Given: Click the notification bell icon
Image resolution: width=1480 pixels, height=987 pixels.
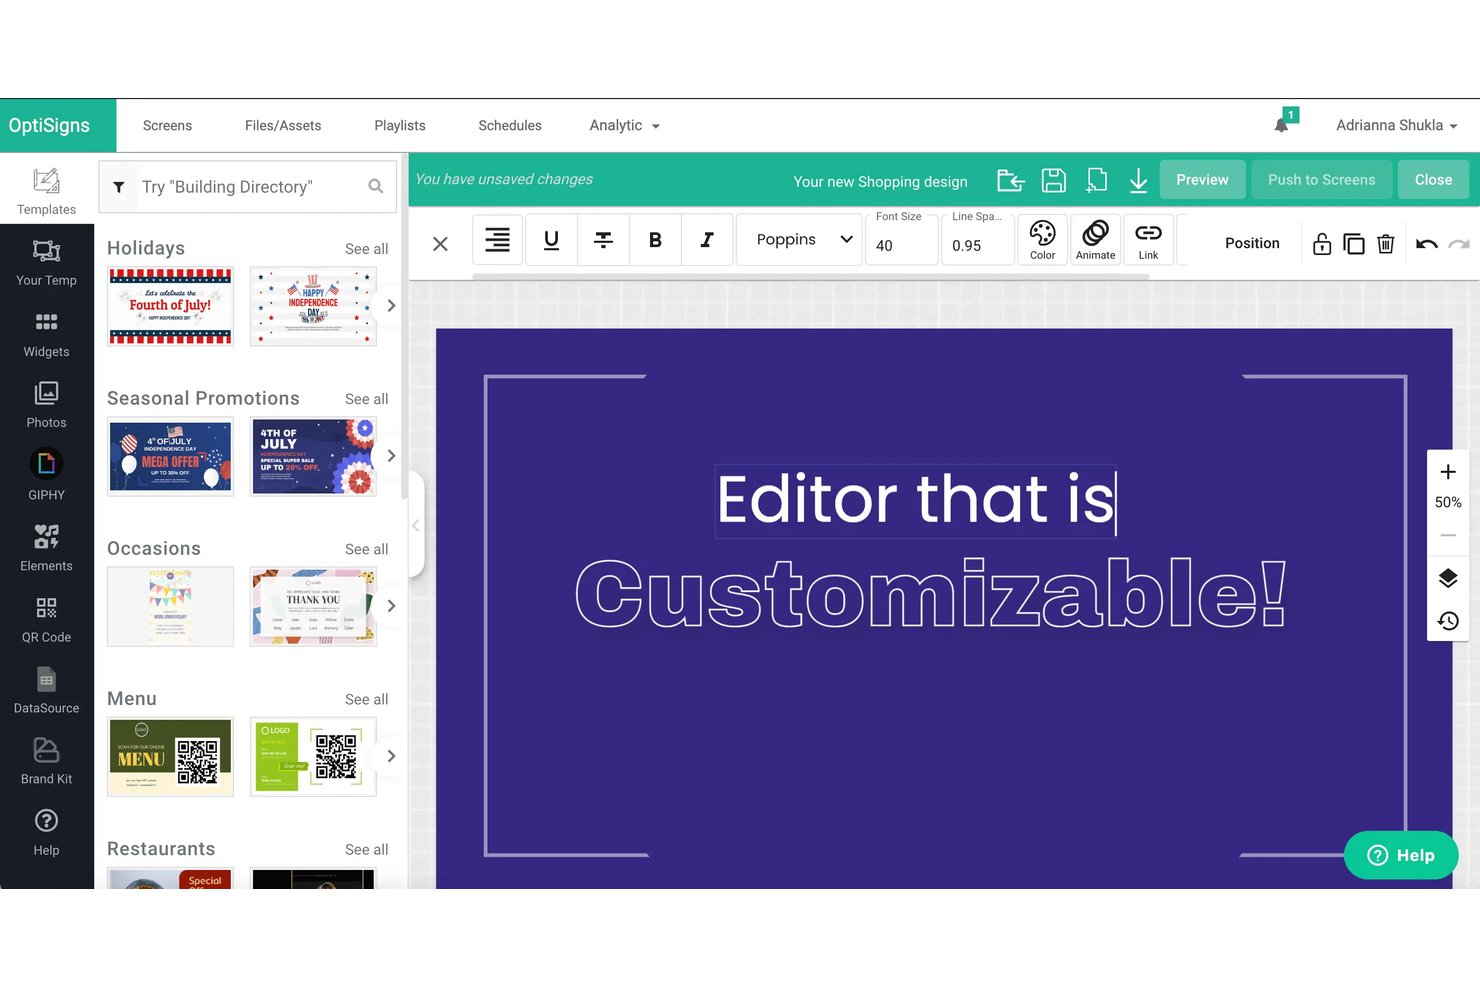Looking at the screenshot, I should 1282,124.
